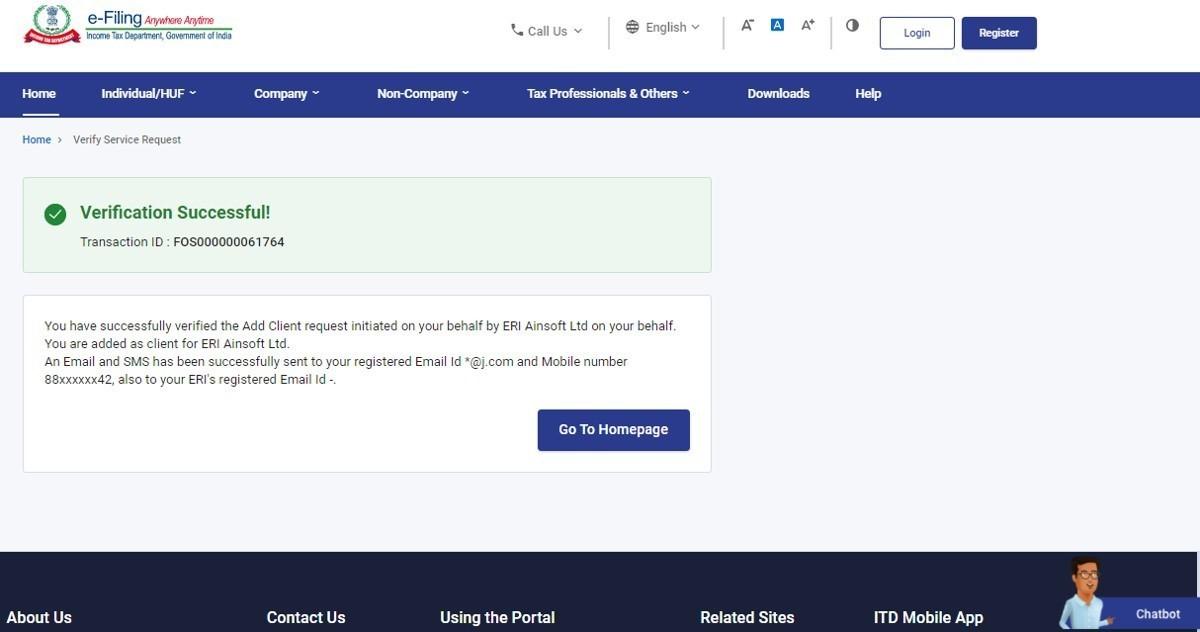The width and height of the screenshot is (1200, 632).
Task: Toggle the dark contrast theme
Action: tap(852, 25)
